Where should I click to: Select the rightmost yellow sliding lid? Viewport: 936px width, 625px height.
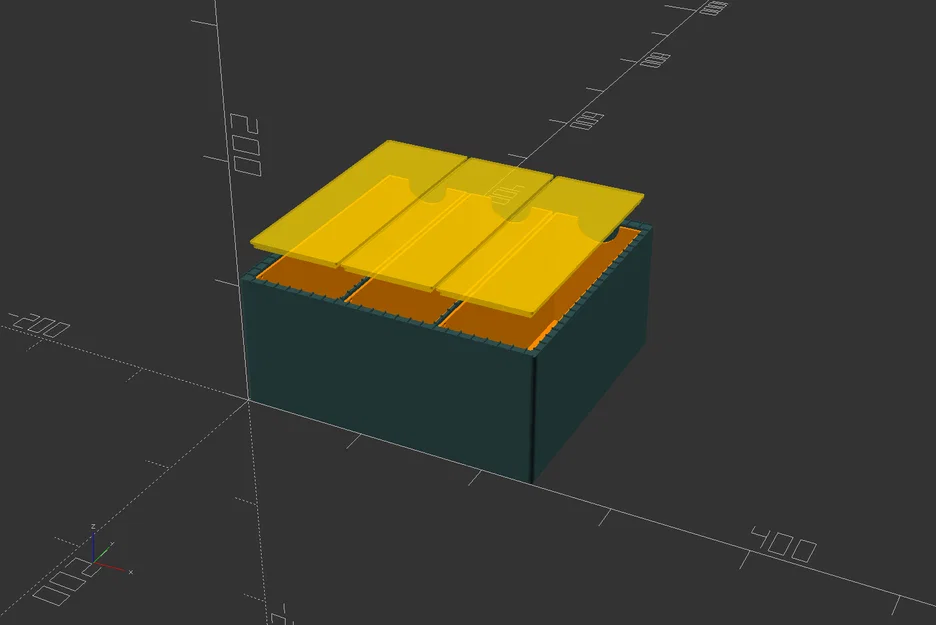tap(540, 245)
